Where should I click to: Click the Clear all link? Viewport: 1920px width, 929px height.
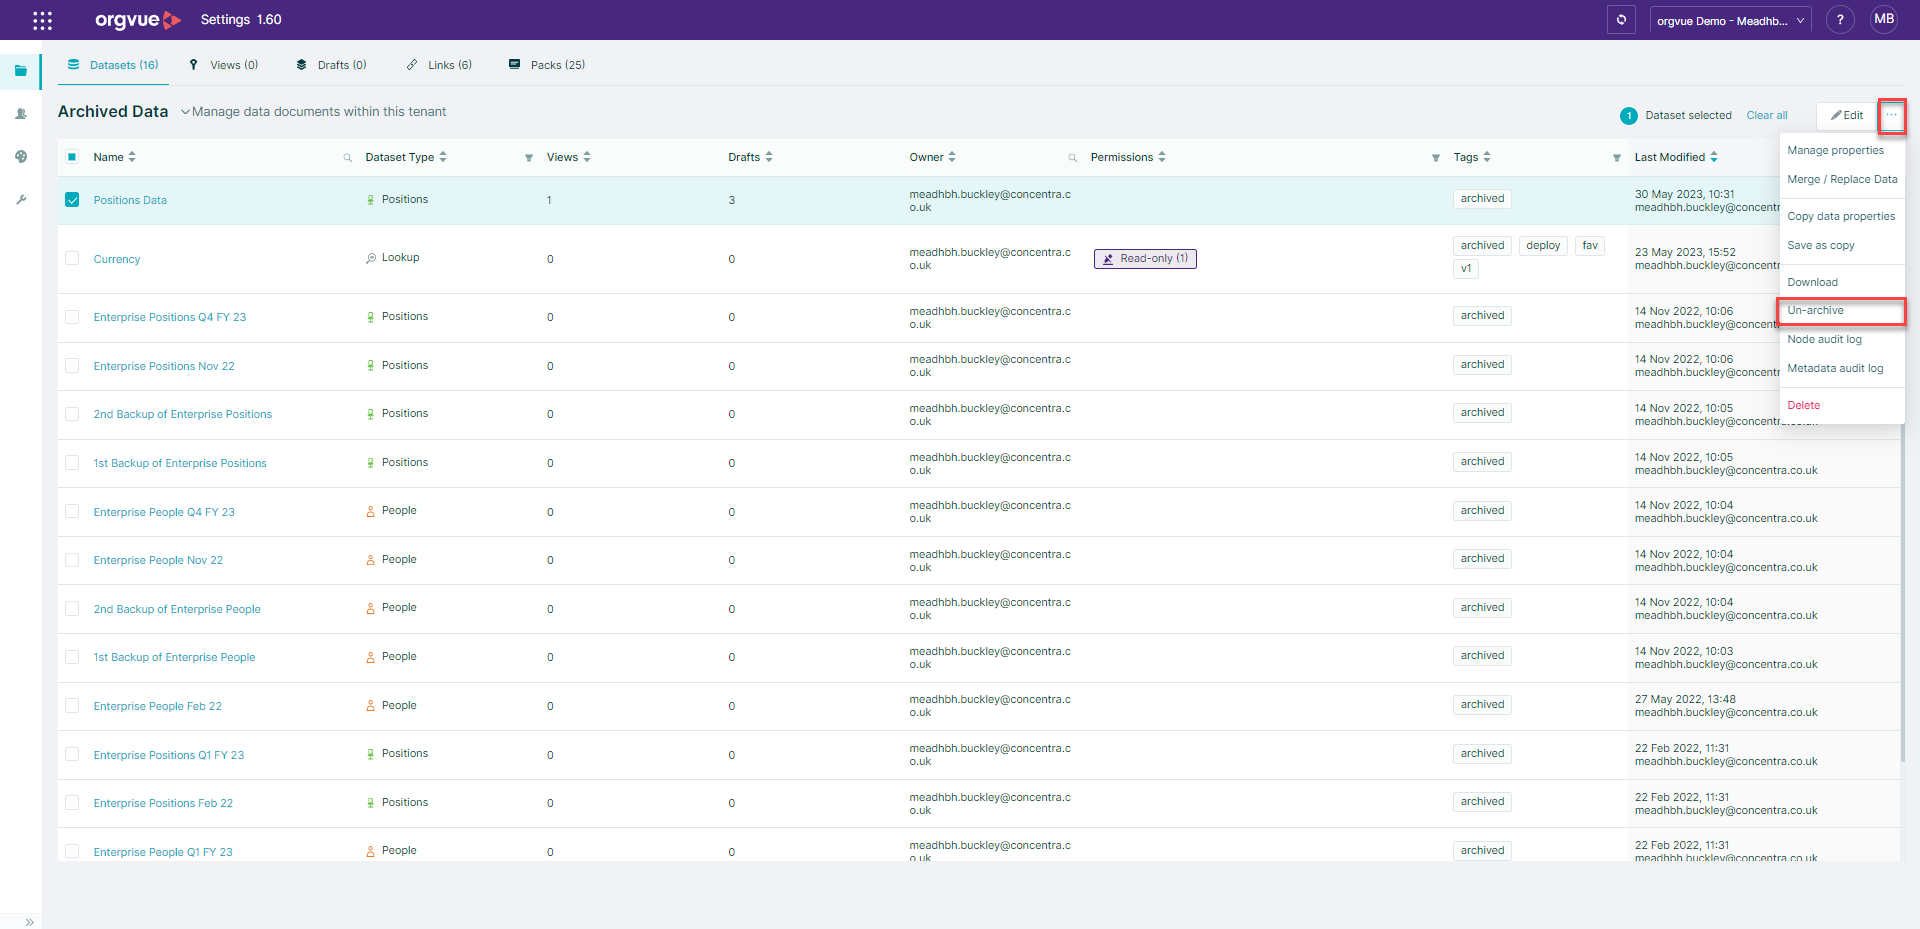pyautogui.click(x=1767, y=116)
